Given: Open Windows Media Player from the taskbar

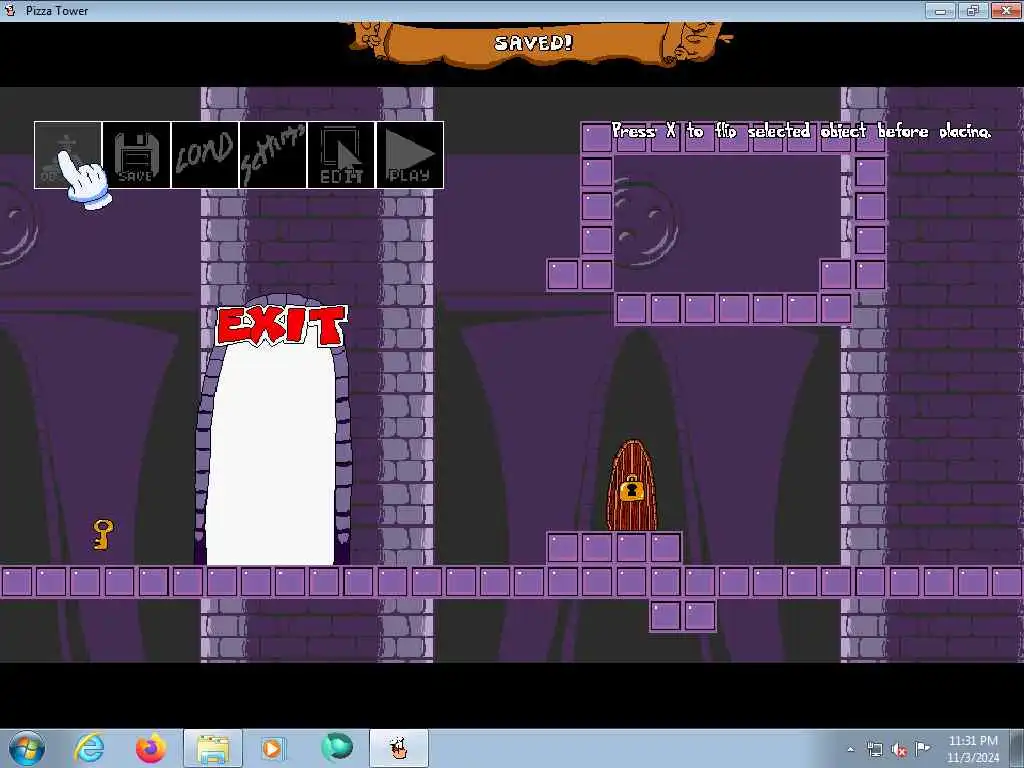Looking at the screenshot, I should [272, 748].
